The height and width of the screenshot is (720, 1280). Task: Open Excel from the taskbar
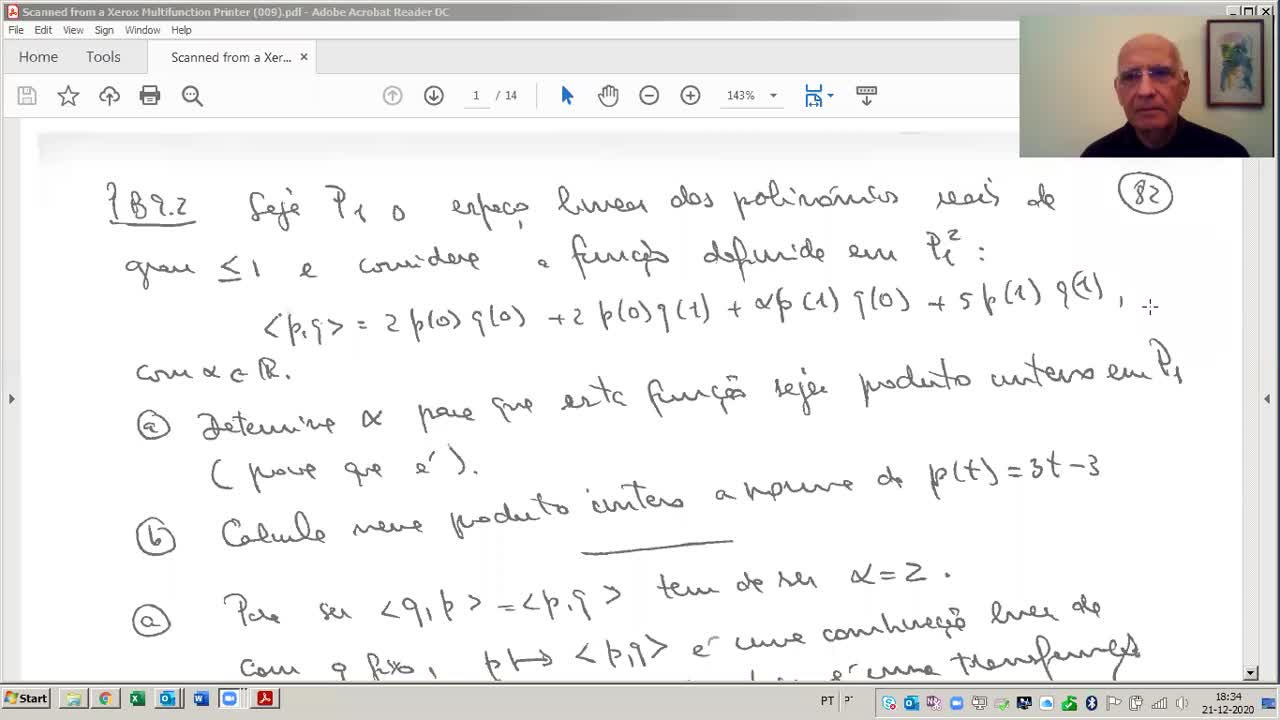[x=137, y=699]
